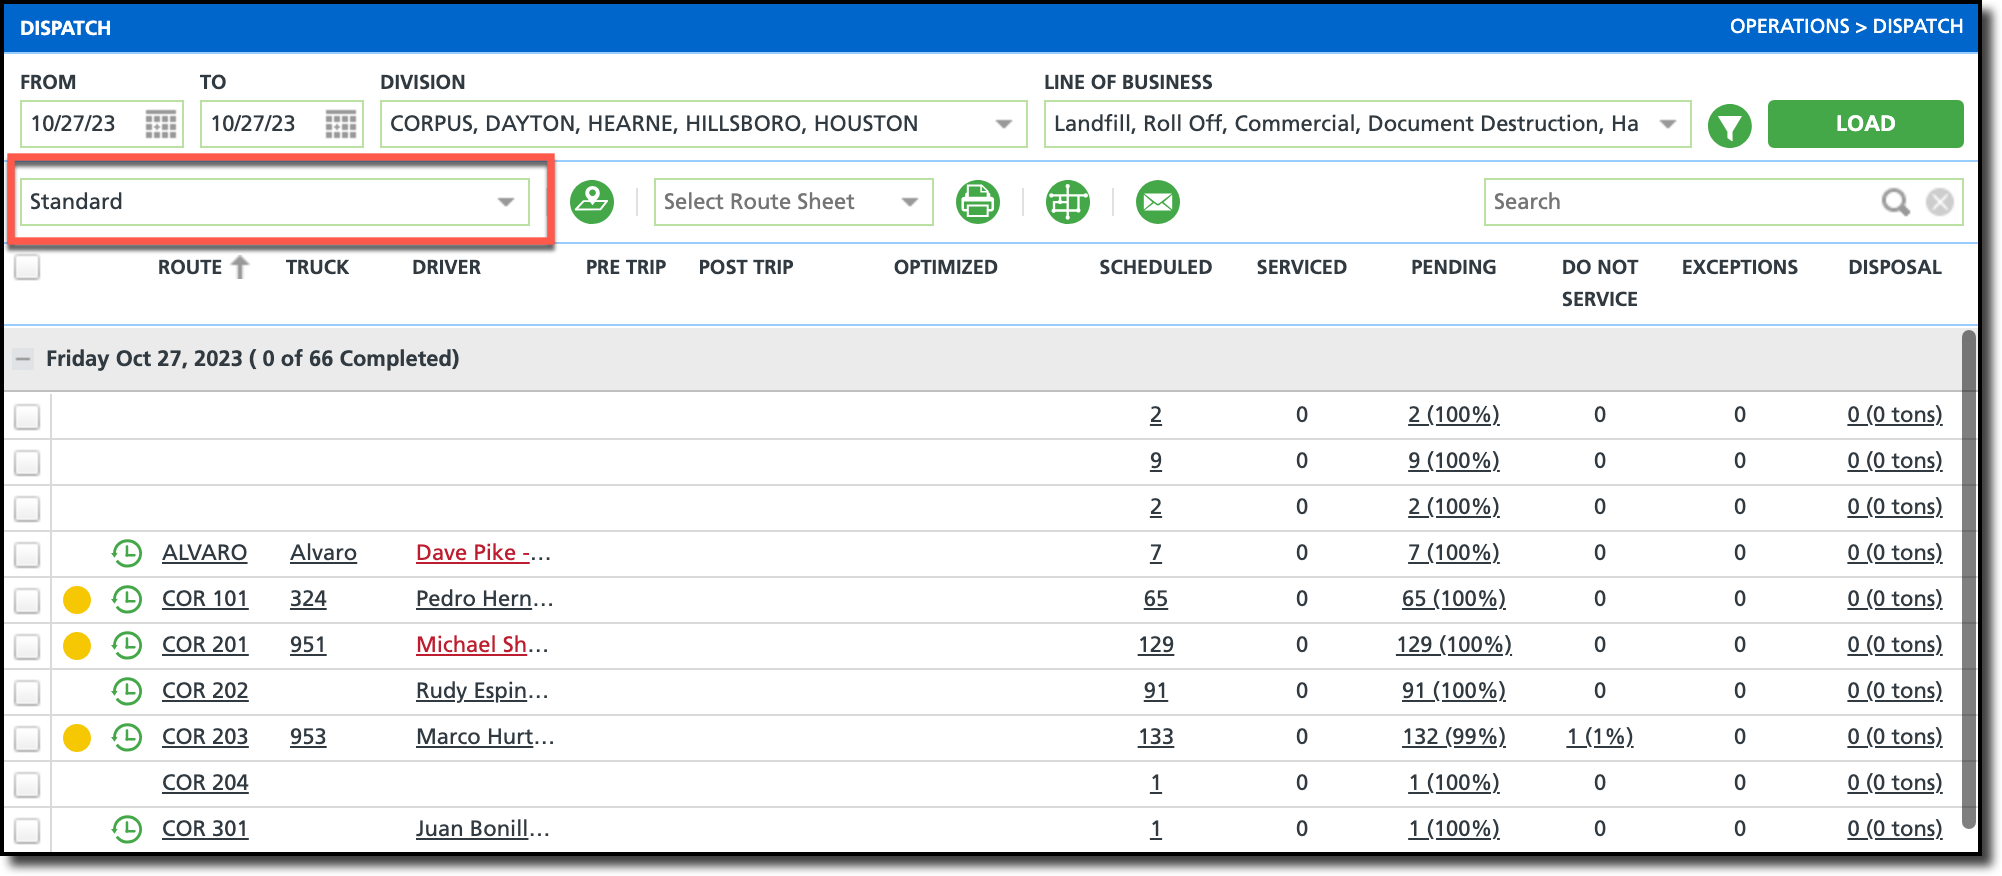
Task: Click the yellow status dot for COR 201
Action: point(77,646)
